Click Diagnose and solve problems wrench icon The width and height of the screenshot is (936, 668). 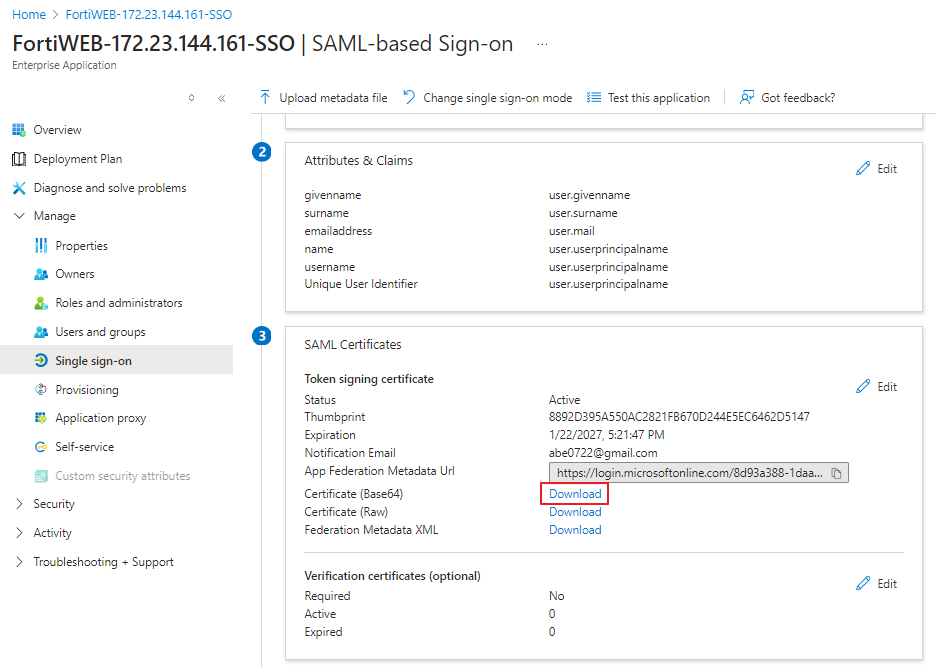coord(18,188)
